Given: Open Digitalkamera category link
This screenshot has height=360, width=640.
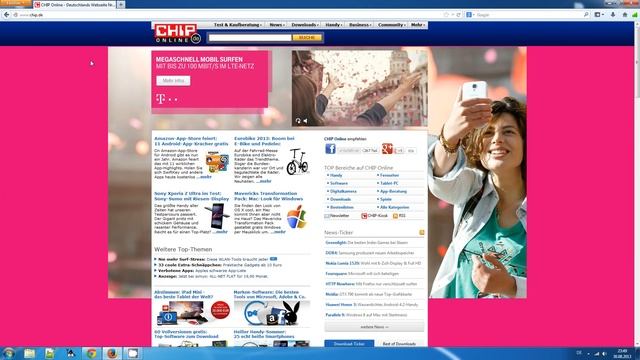Looking at the screenshot, I should click(343, 191).
